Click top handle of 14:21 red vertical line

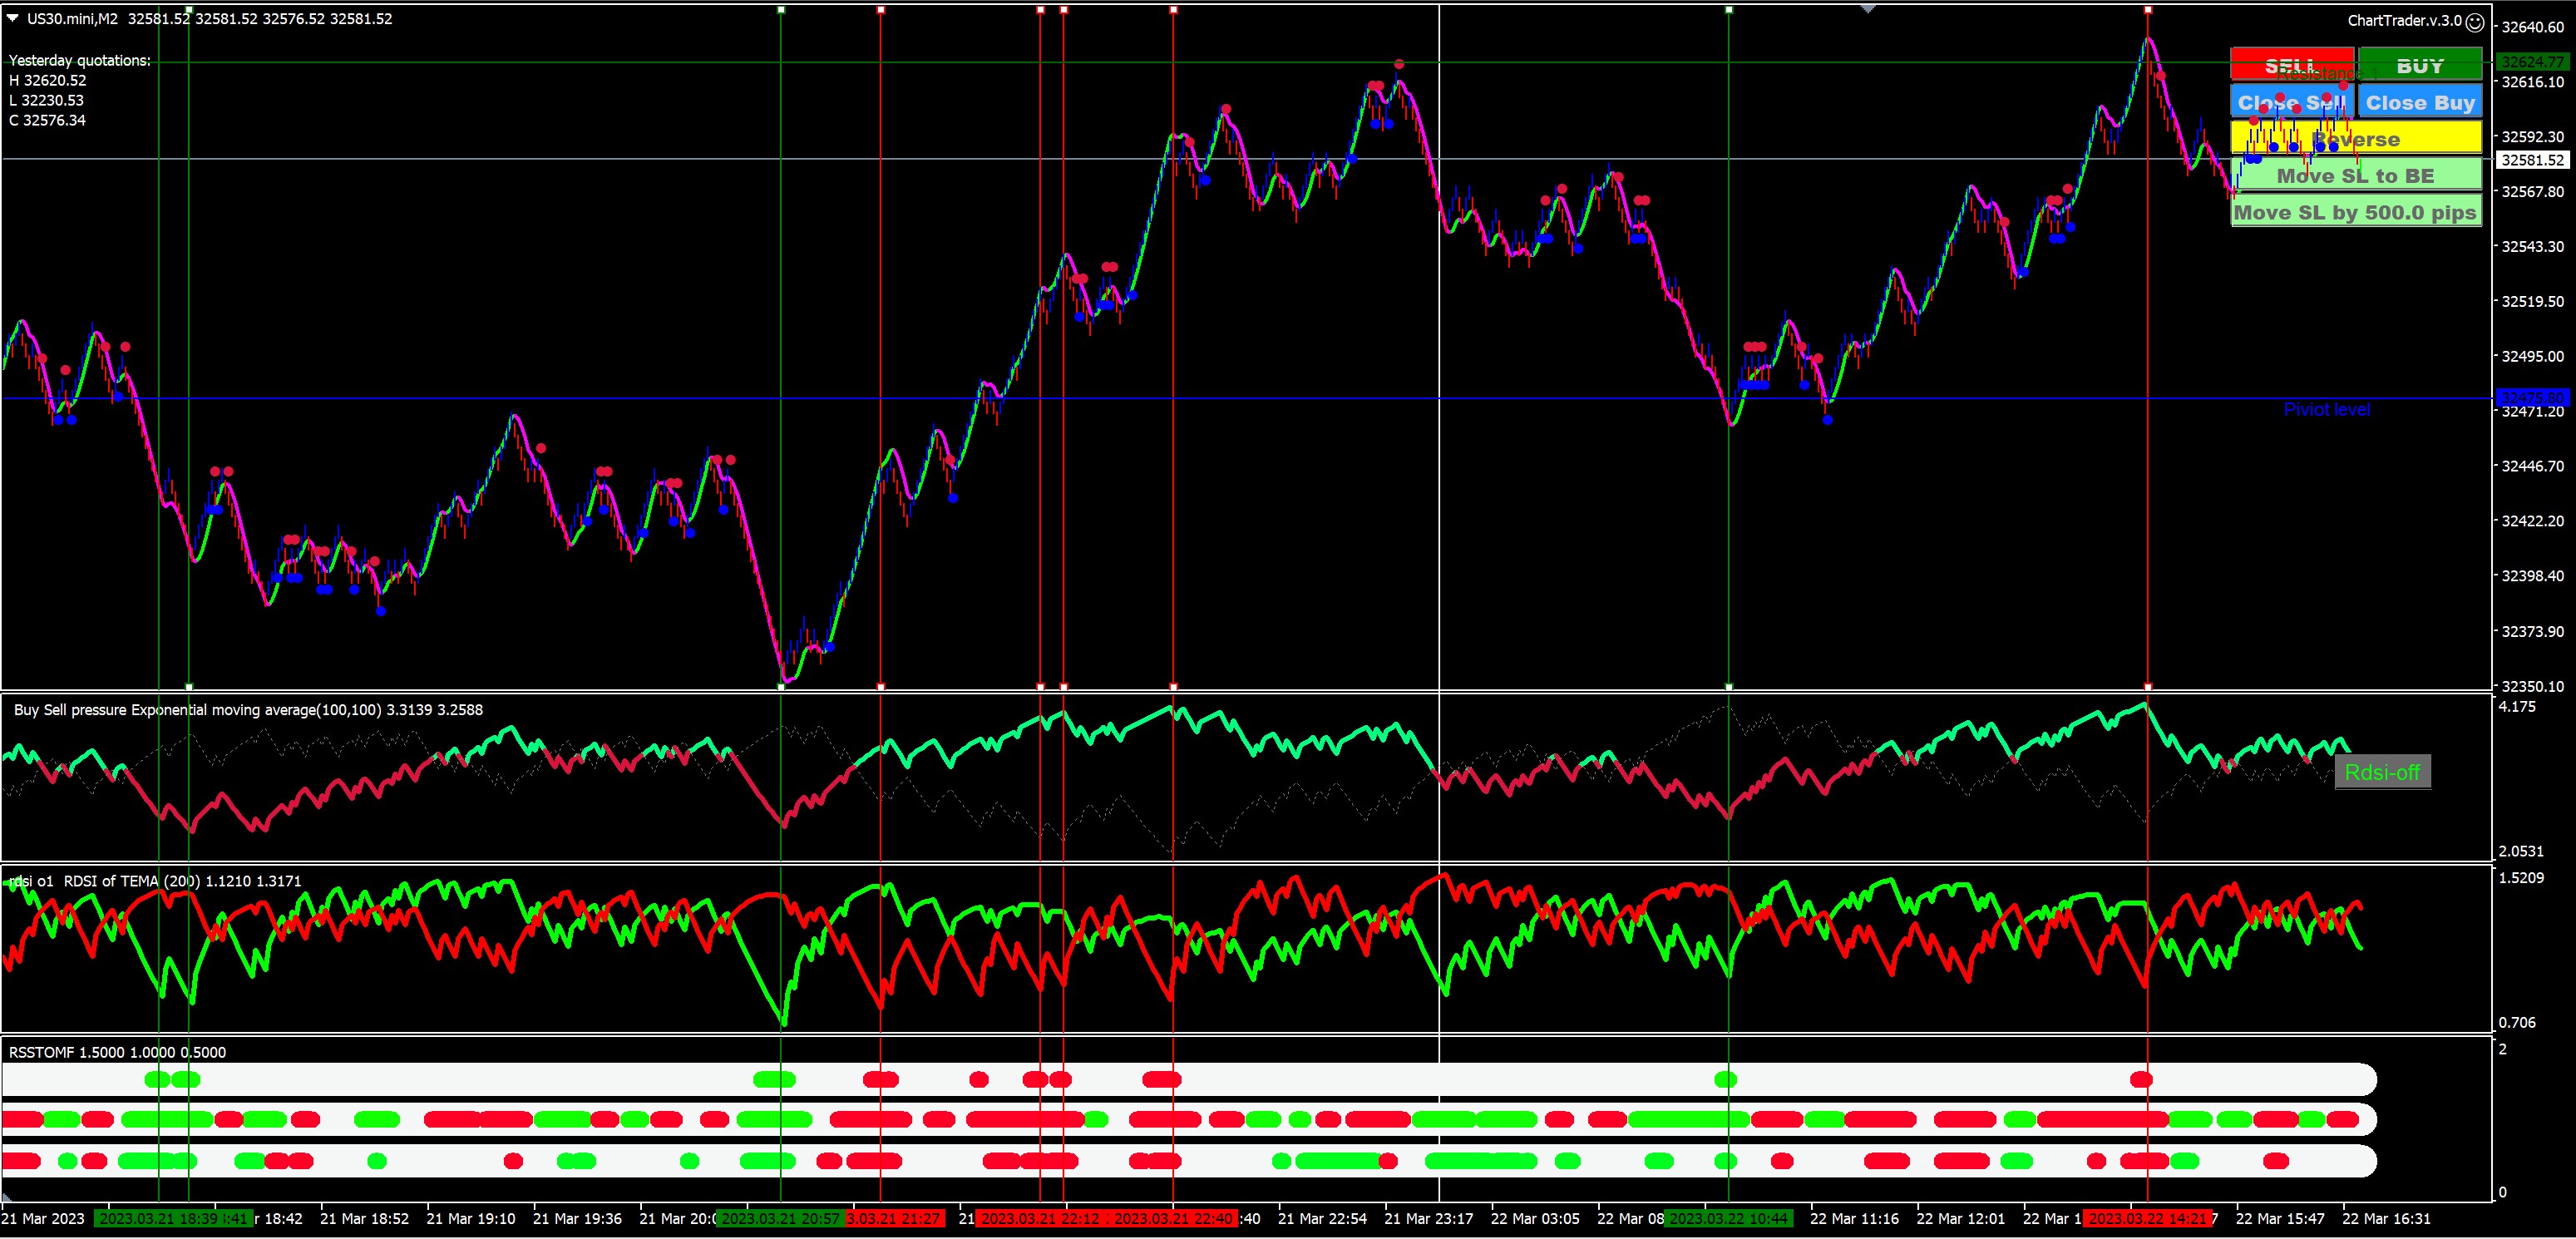pyautogui.click(x=2148, y=10)
